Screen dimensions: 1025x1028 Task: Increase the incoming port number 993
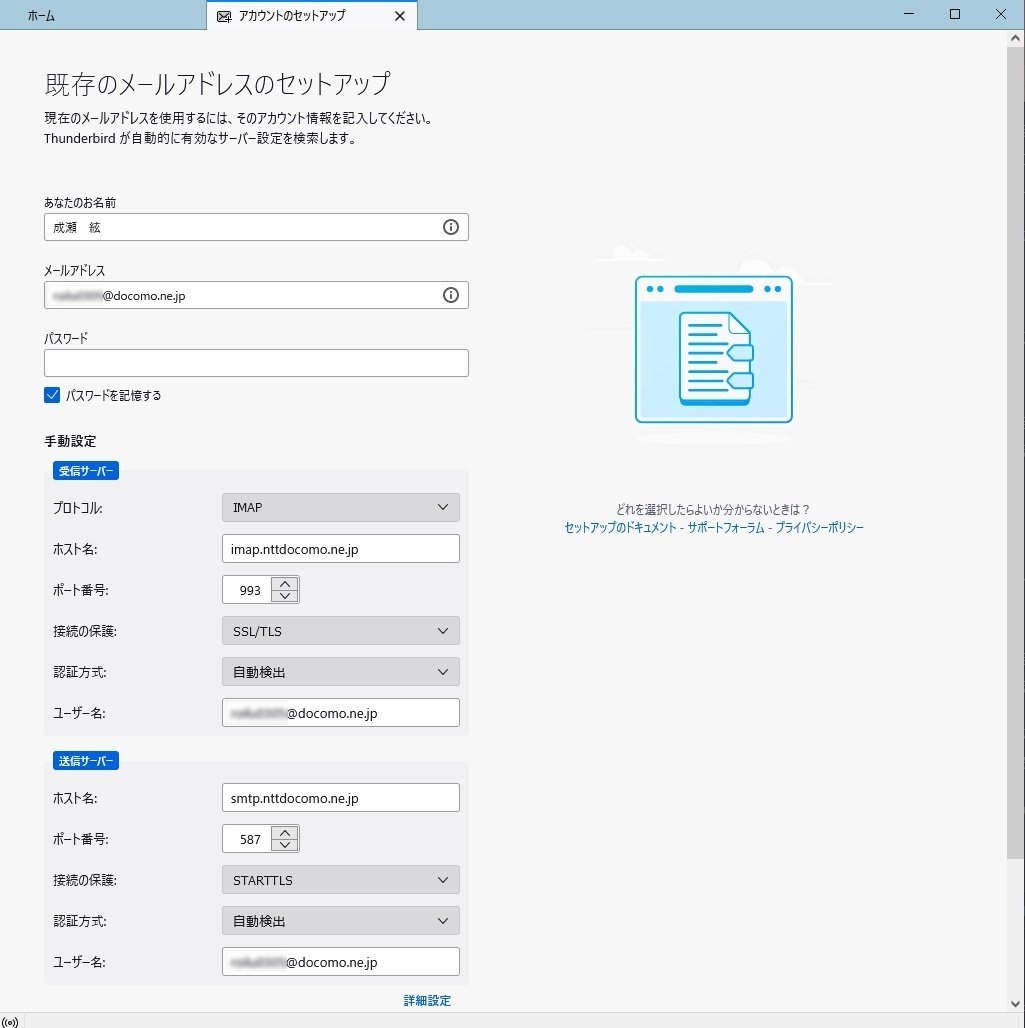(285, 583)
